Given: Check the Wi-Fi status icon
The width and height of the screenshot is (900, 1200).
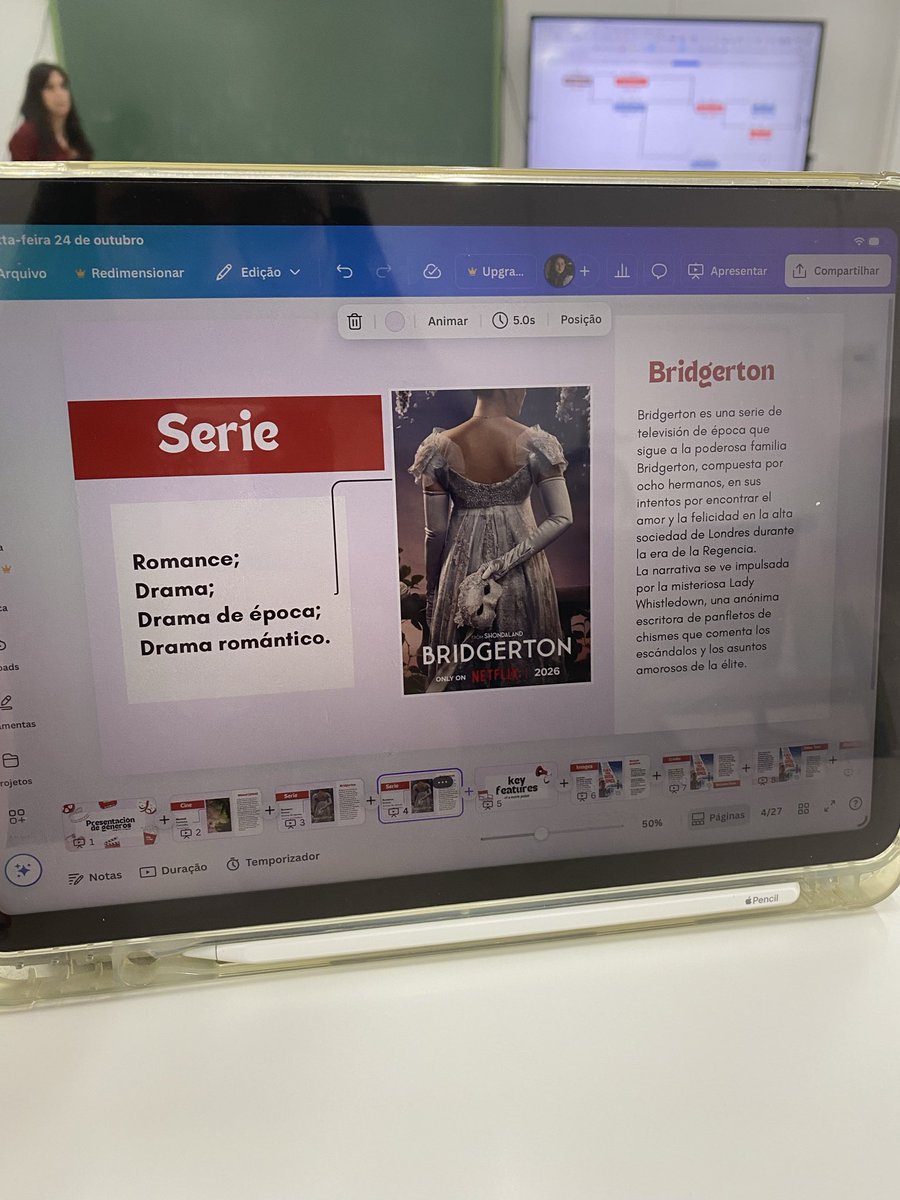Looking at the screenshot, I should coord(859,241).
